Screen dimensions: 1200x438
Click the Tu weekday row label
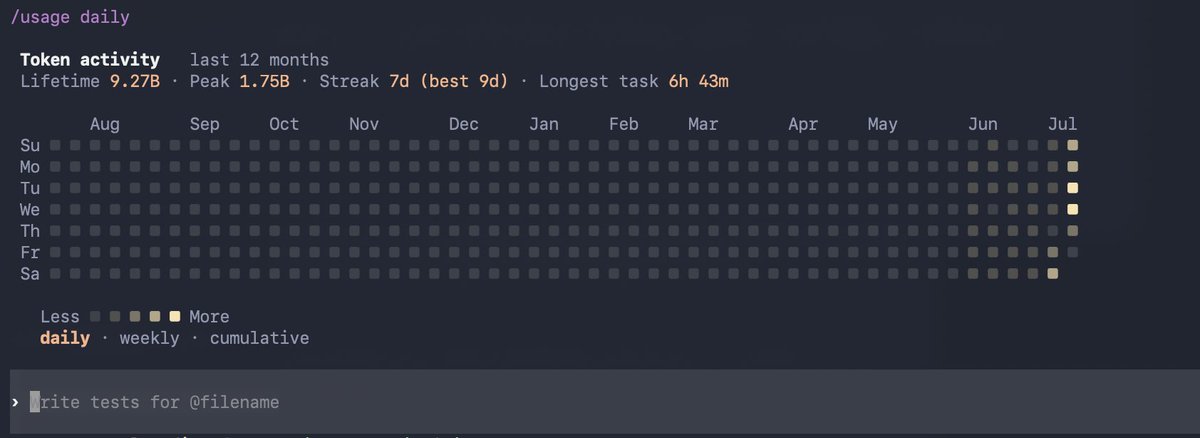[30, 188]
